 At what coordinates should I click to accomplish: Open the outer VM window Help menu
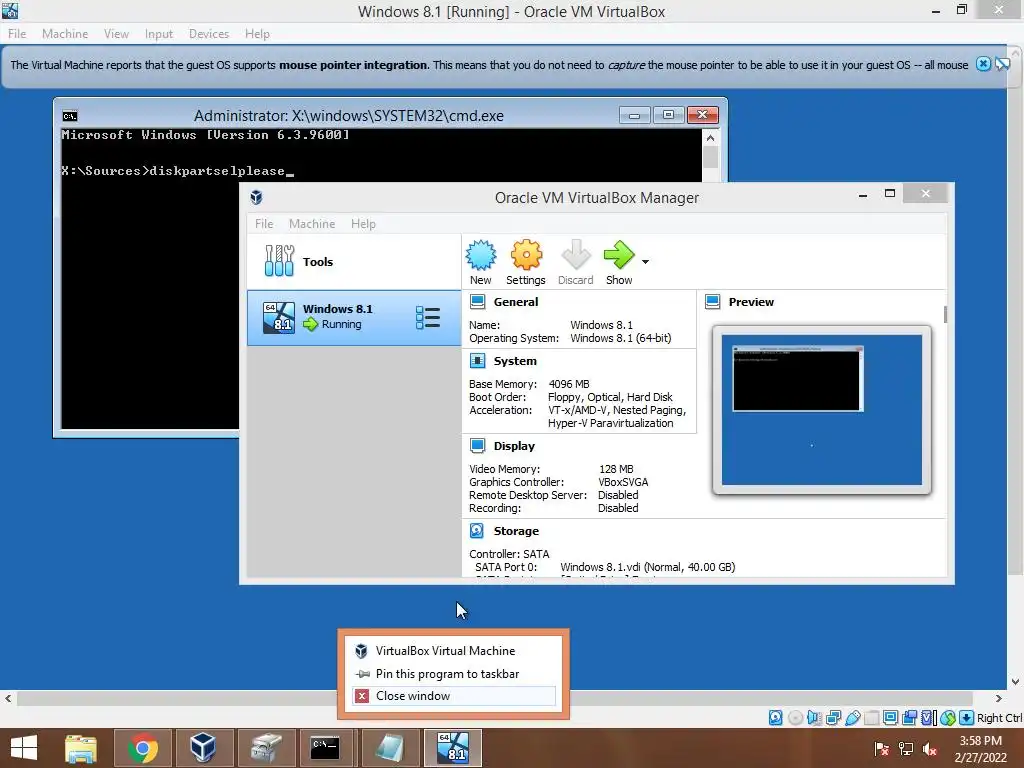[x=257, y=33]
